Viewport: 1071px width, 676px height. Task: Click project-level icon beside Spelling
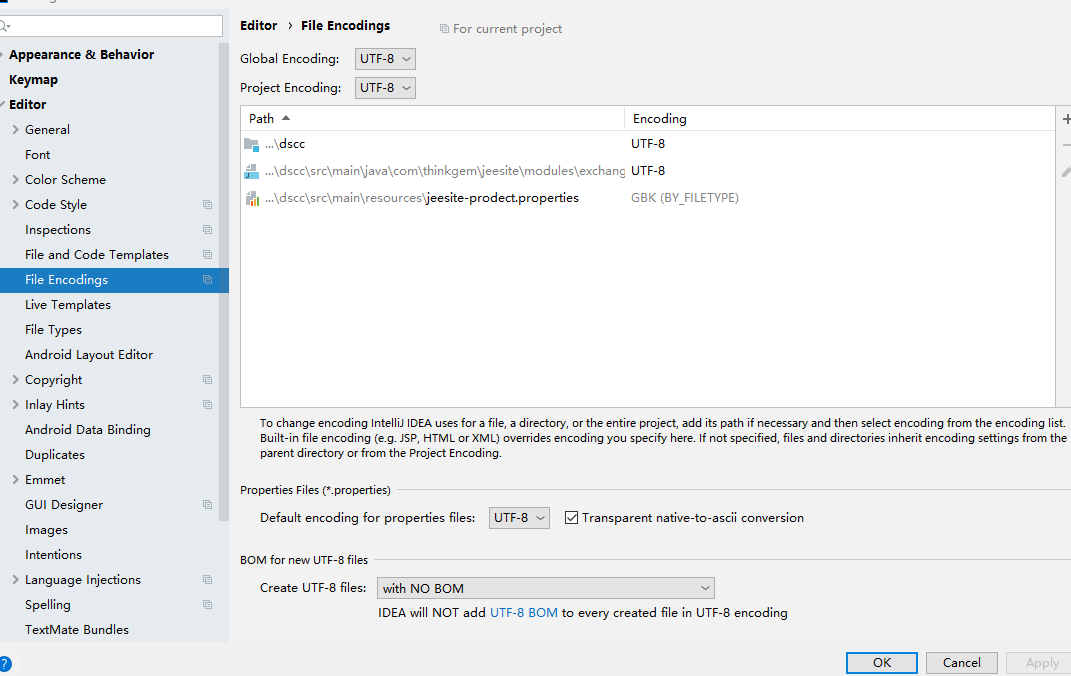(208, 605)
